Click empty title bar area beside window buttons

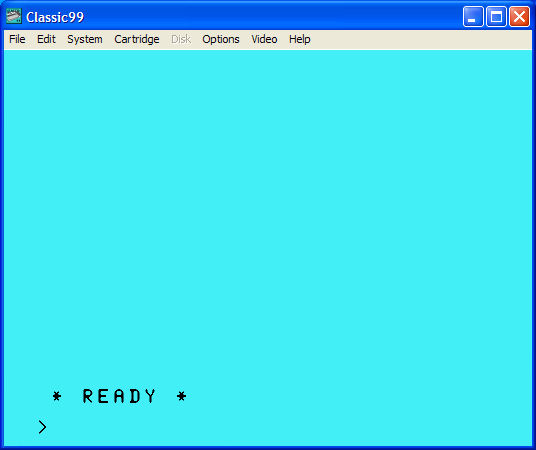[273, 16]
